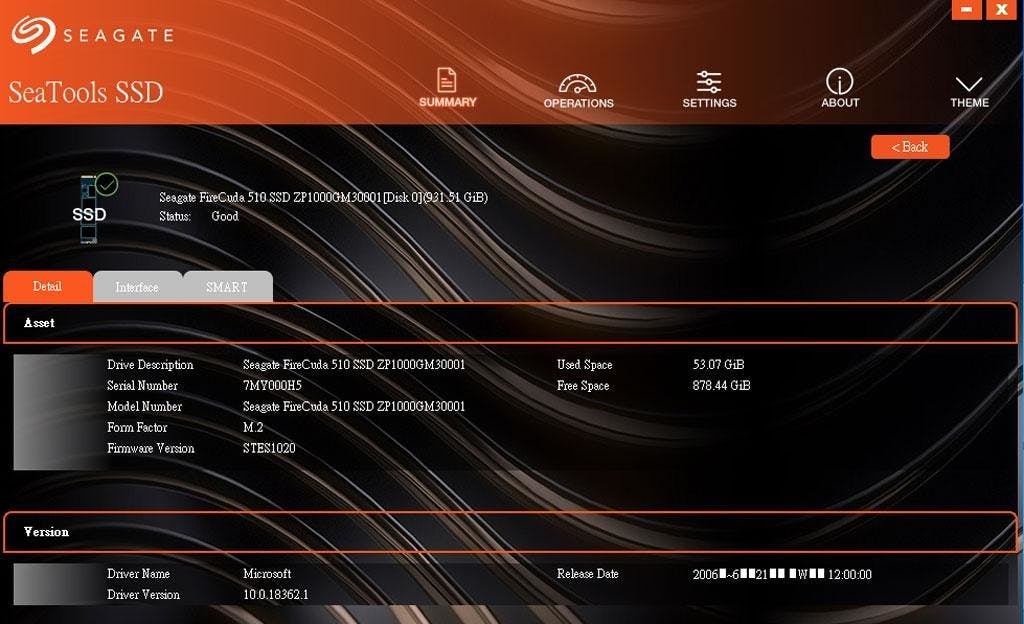The width and height of the screenshot is (1024, 624).
Task: Click firmware version STES1020
Action: (269, 448)
